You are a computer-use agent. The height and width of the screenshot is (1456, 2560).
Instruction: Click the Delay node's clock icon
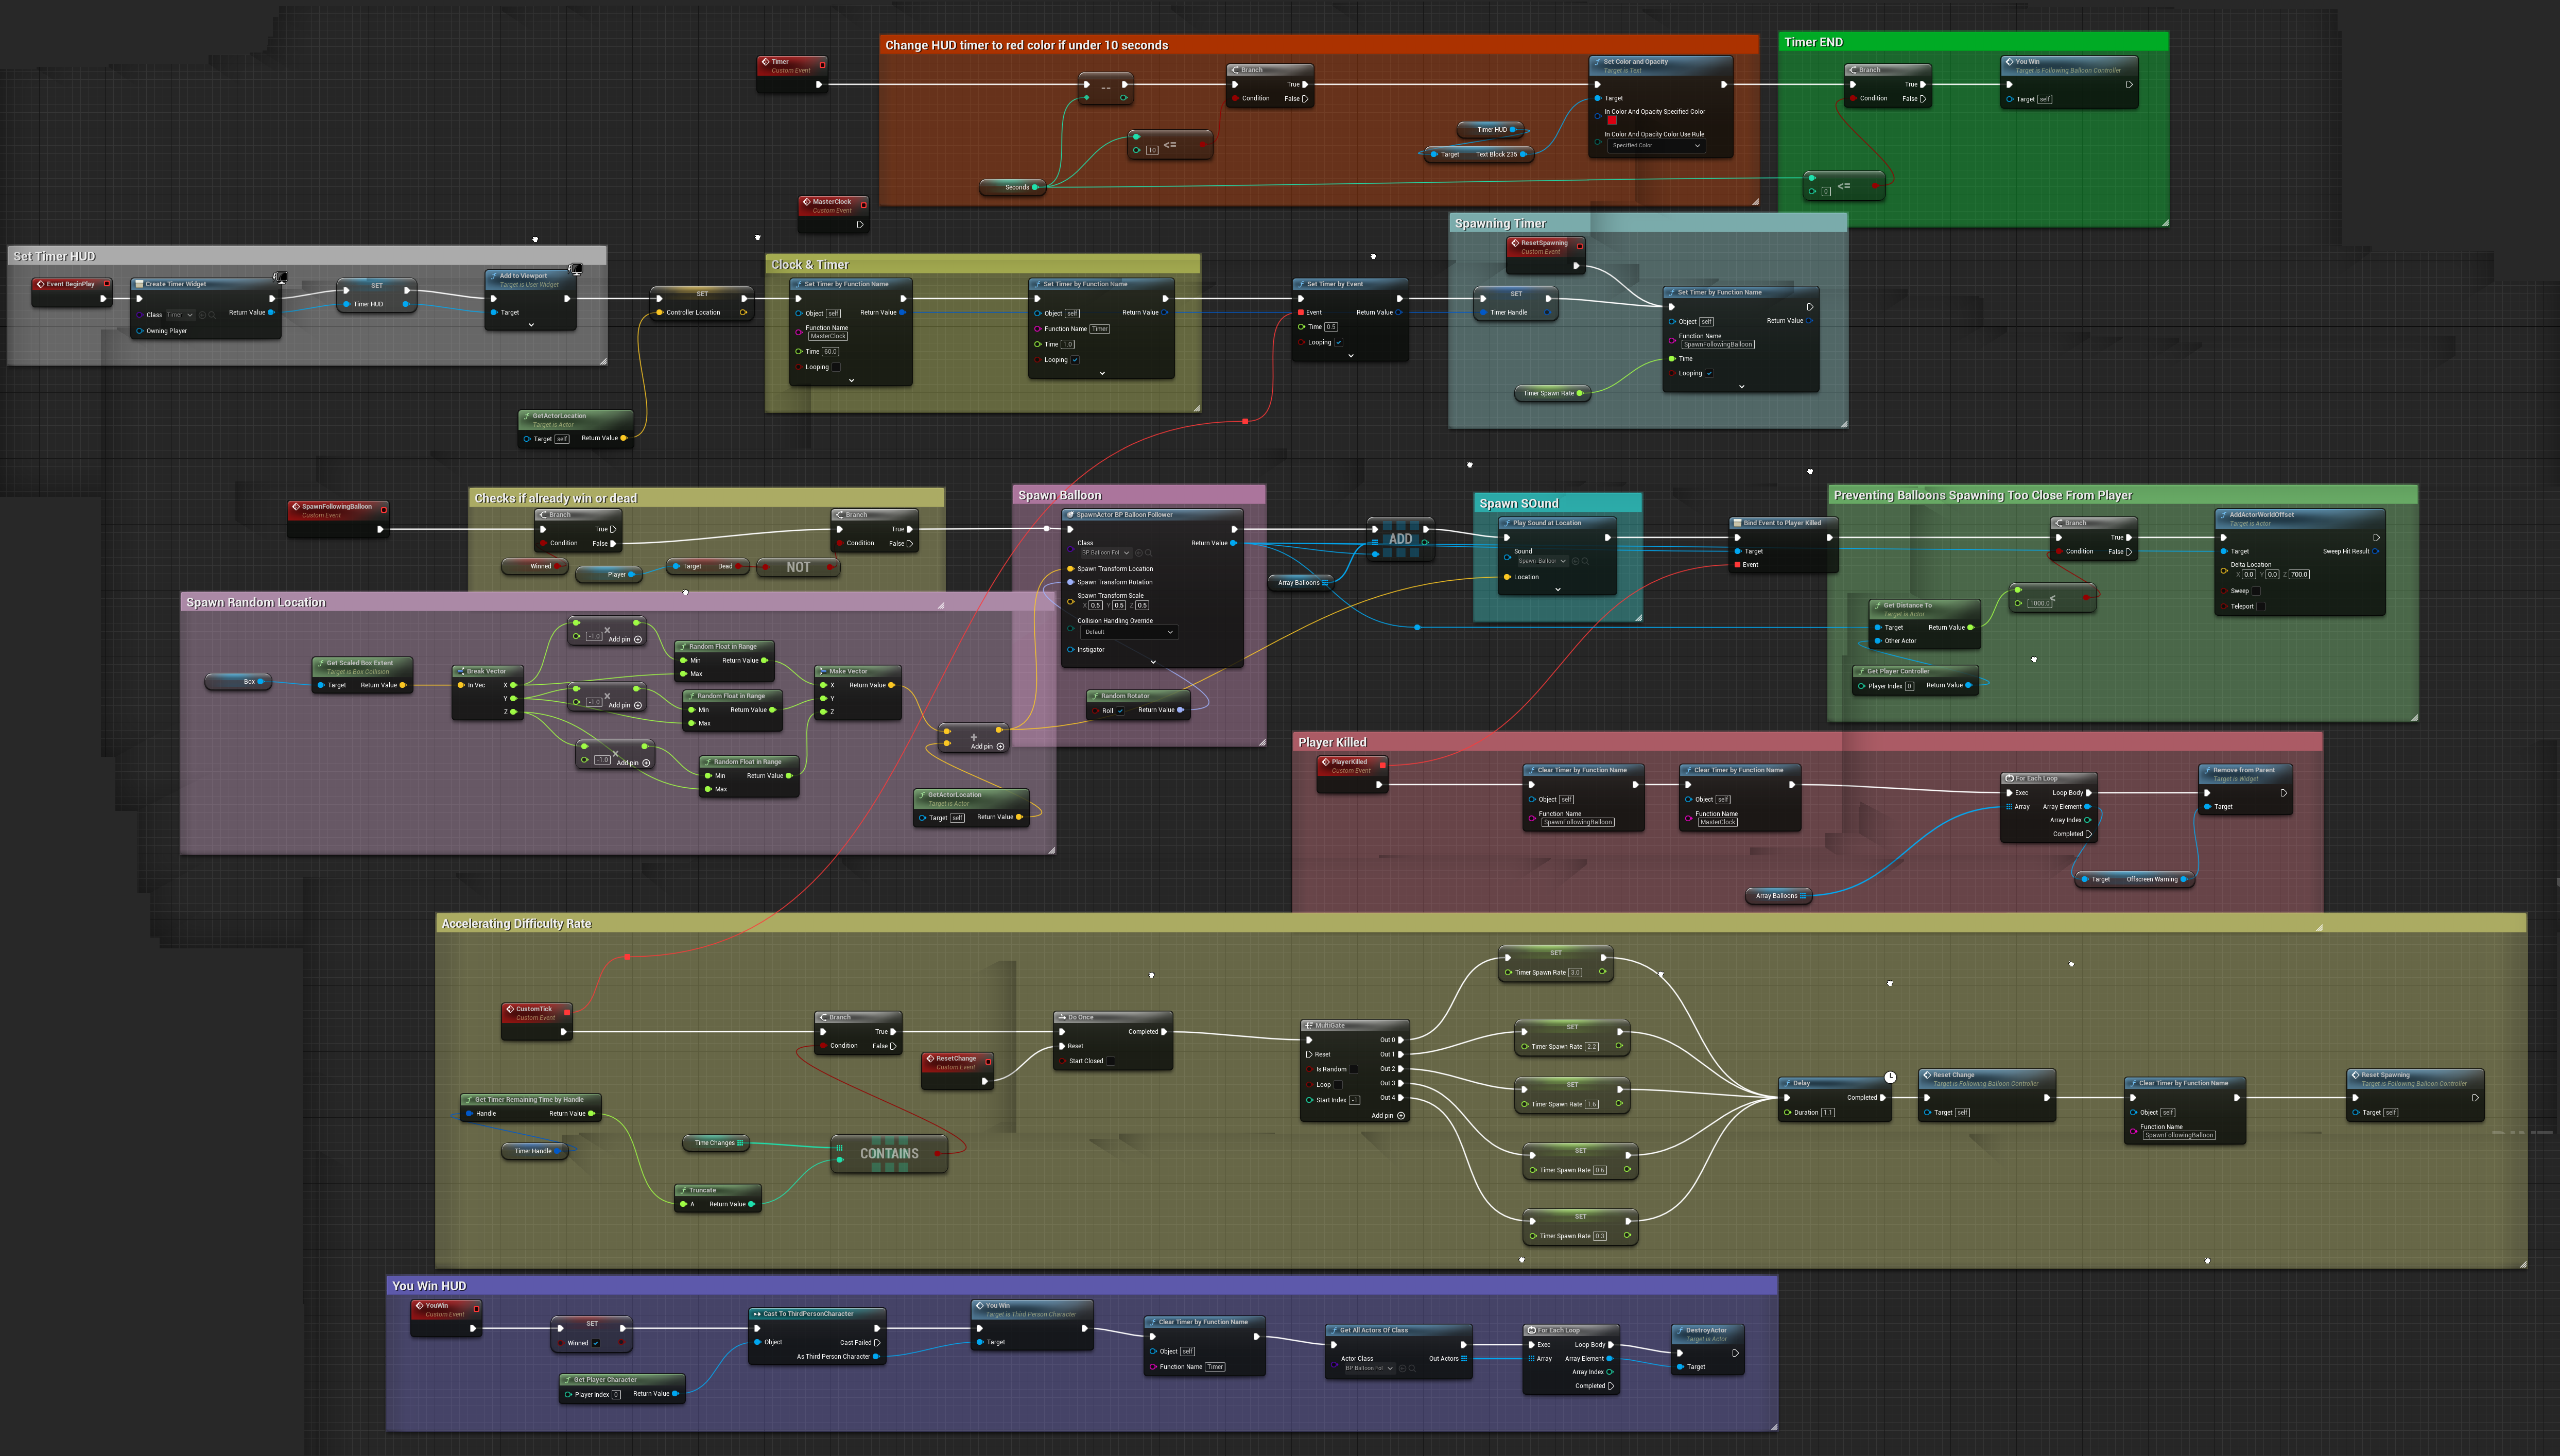tap(1890, 1077)
